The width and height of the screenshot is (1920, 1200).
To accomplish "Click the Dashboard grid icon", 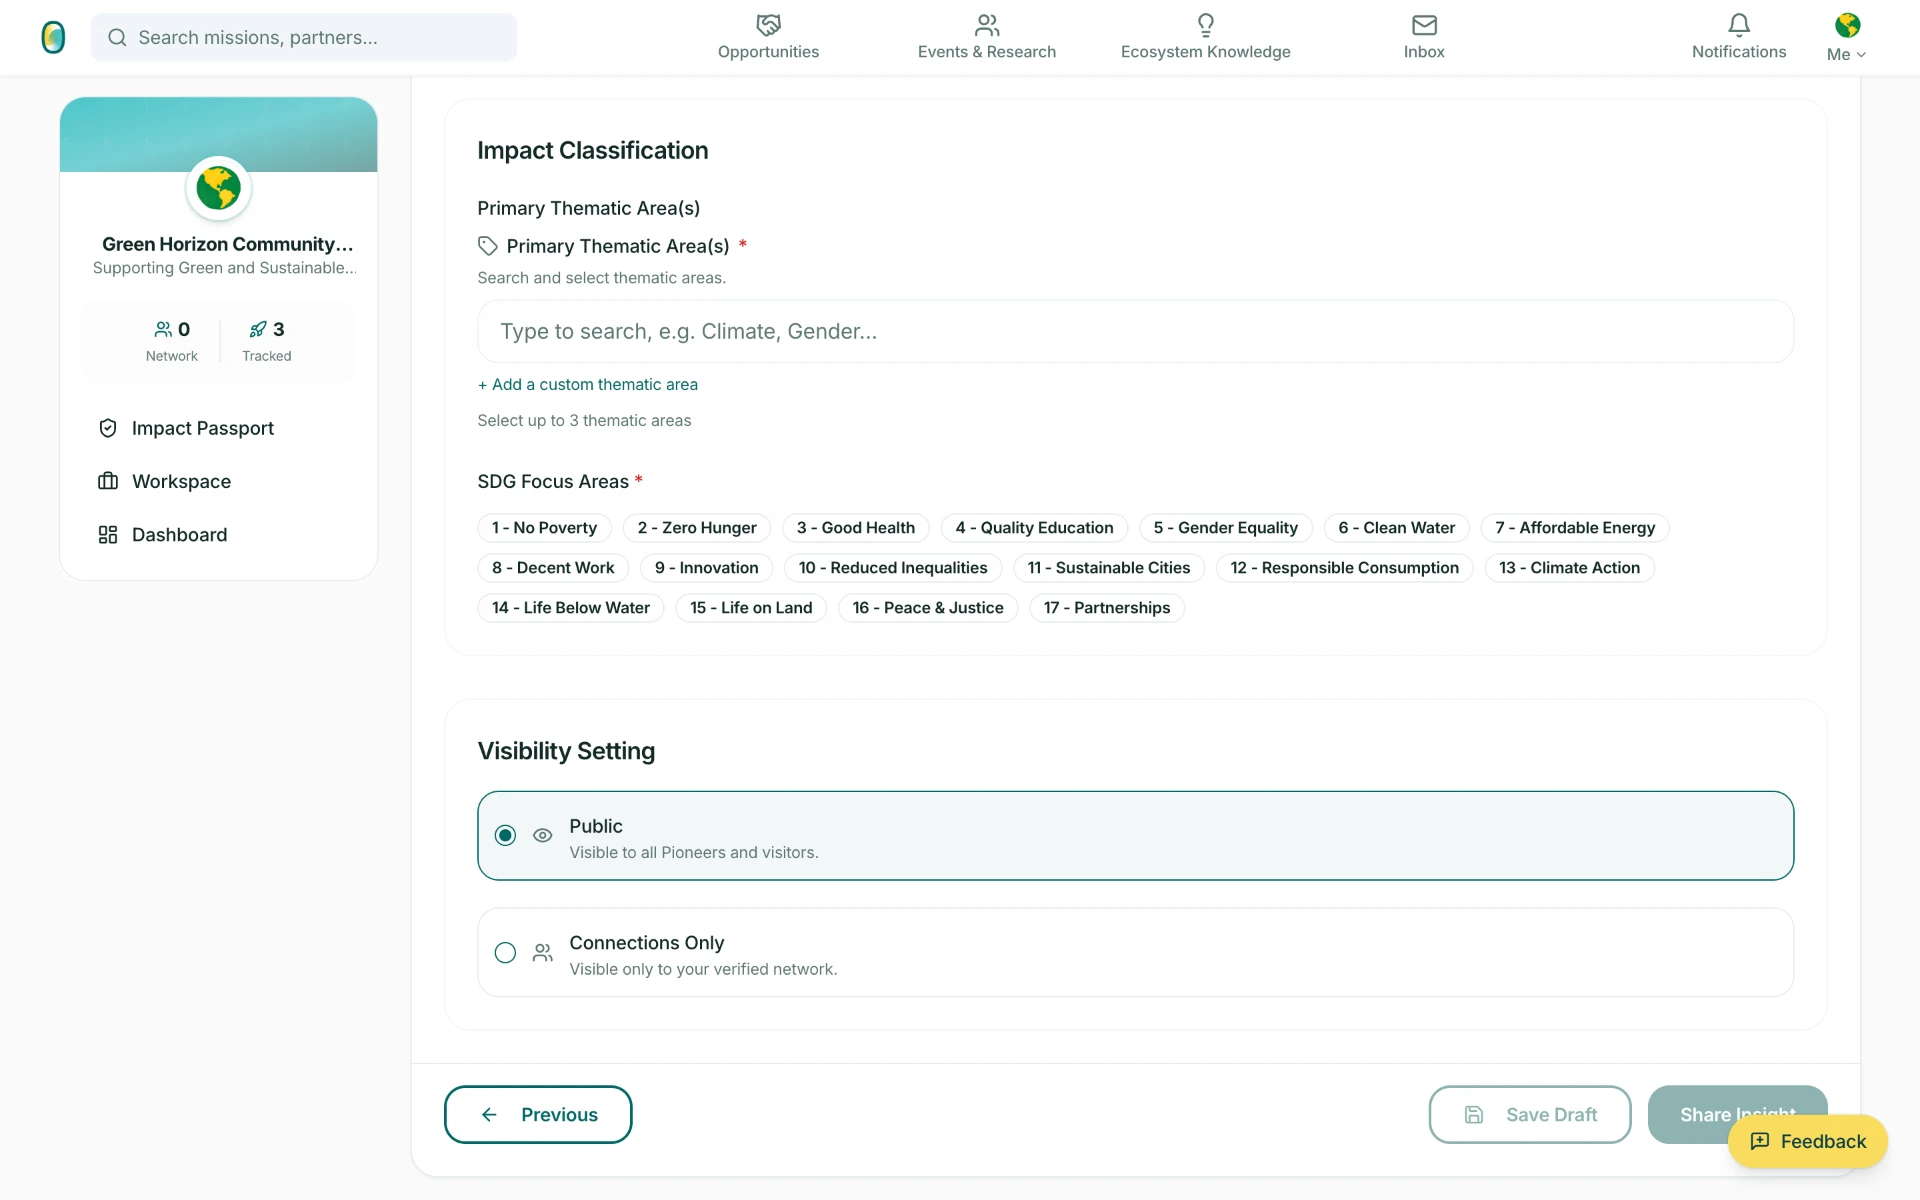I will pos(108,535).
